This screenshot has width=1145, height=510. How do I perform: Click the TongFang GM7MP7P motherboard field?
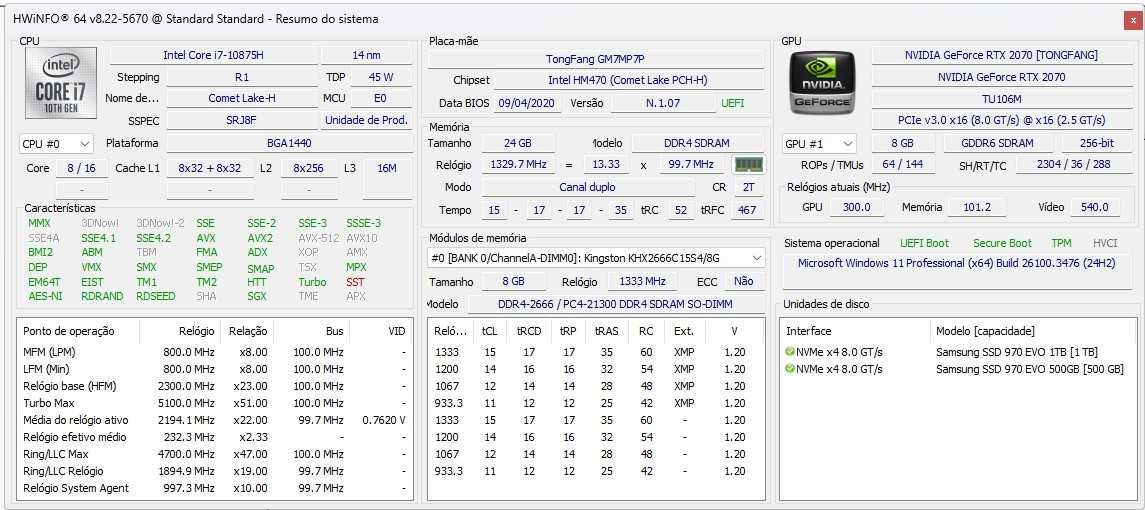(x=595, y=59)
